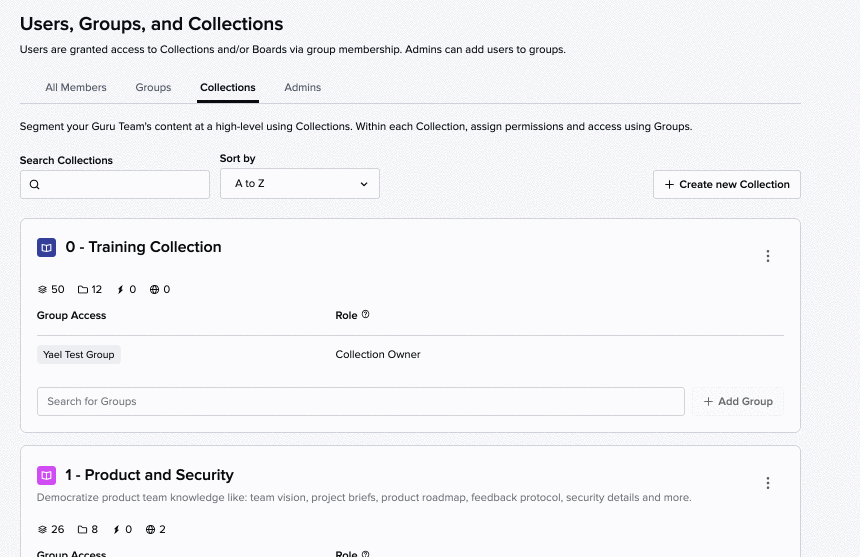Image resolution: width=860 pixels, height=557 pixels.
Task: Click the Collection Owner role text
Action: [378, 355]
